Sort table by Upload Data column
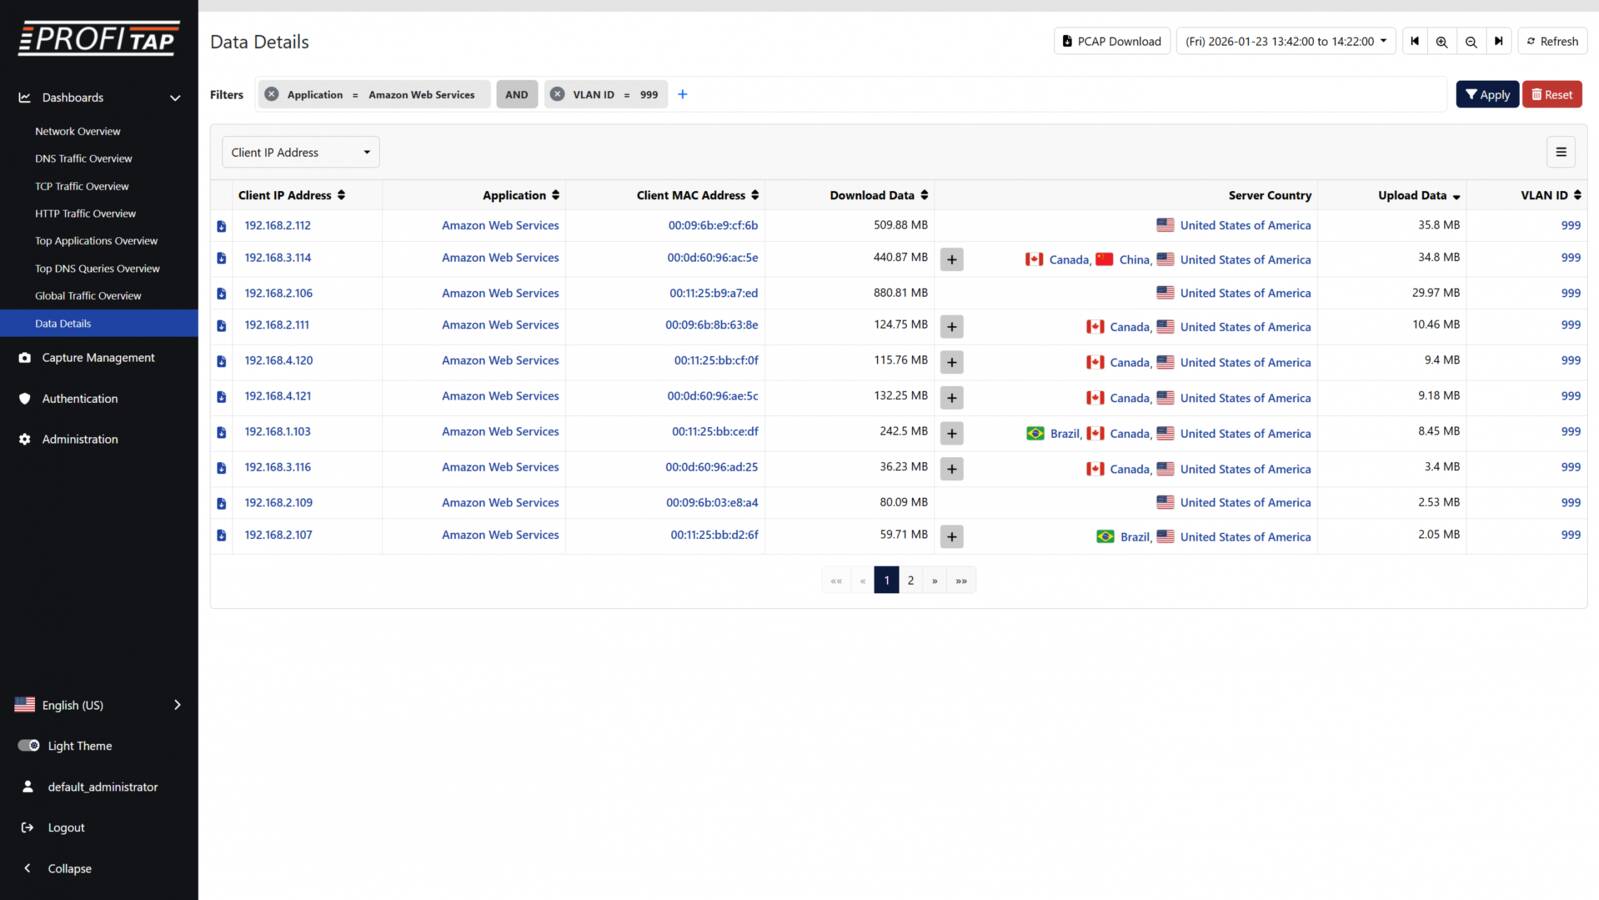1599x900 pixels. (x=1418, y=196)
